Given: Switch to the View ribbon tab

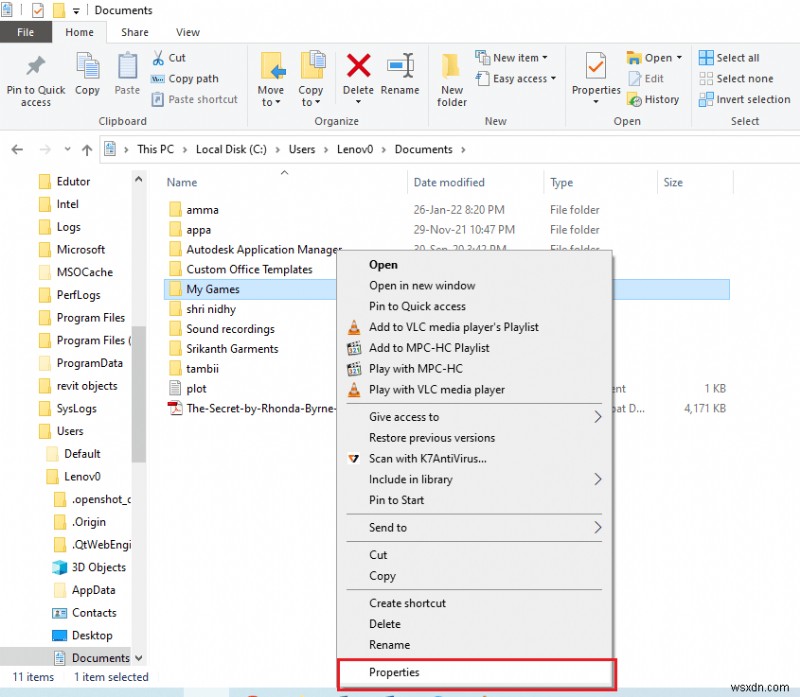Looking at the screenshot, I should pos(188,32).
